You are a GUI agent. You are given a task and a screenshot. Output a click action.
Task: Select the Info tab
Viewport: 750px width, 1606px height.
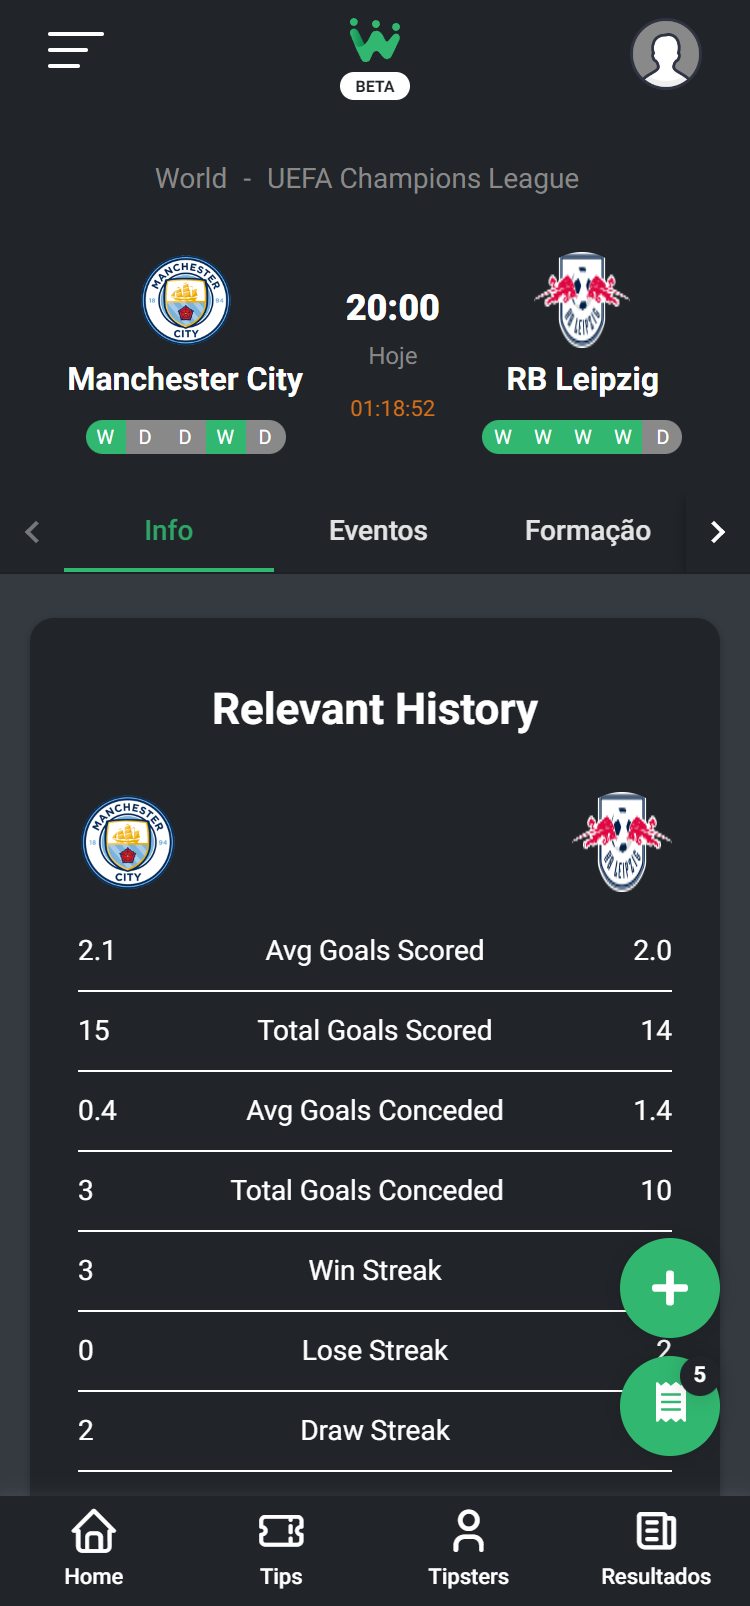click(x=168, y=531)
